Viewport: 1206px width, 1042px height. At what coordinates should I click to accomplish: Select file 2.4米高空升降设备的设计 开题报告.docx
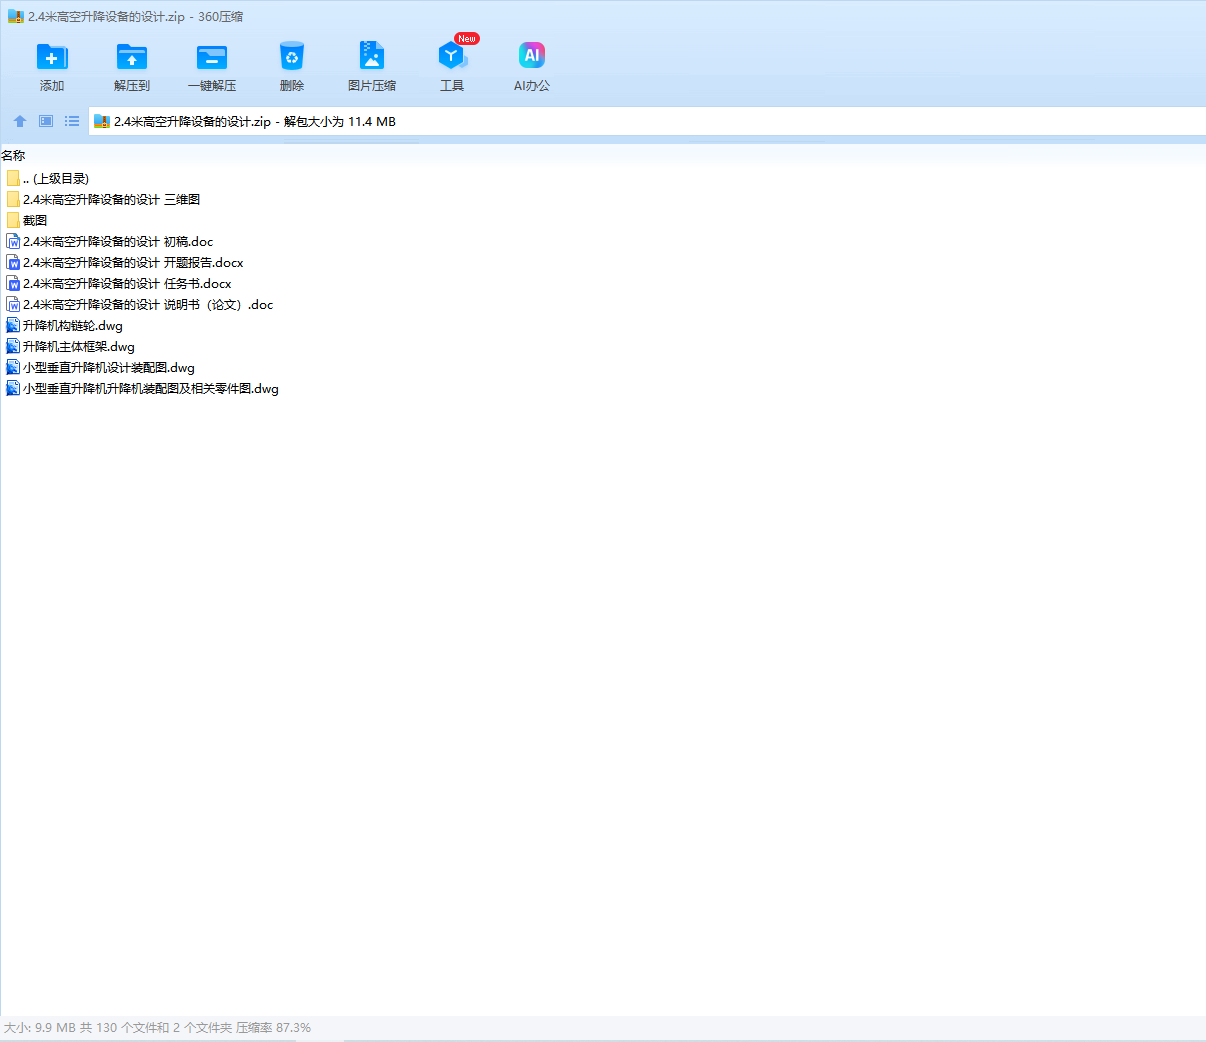click(x=133, y=262)
